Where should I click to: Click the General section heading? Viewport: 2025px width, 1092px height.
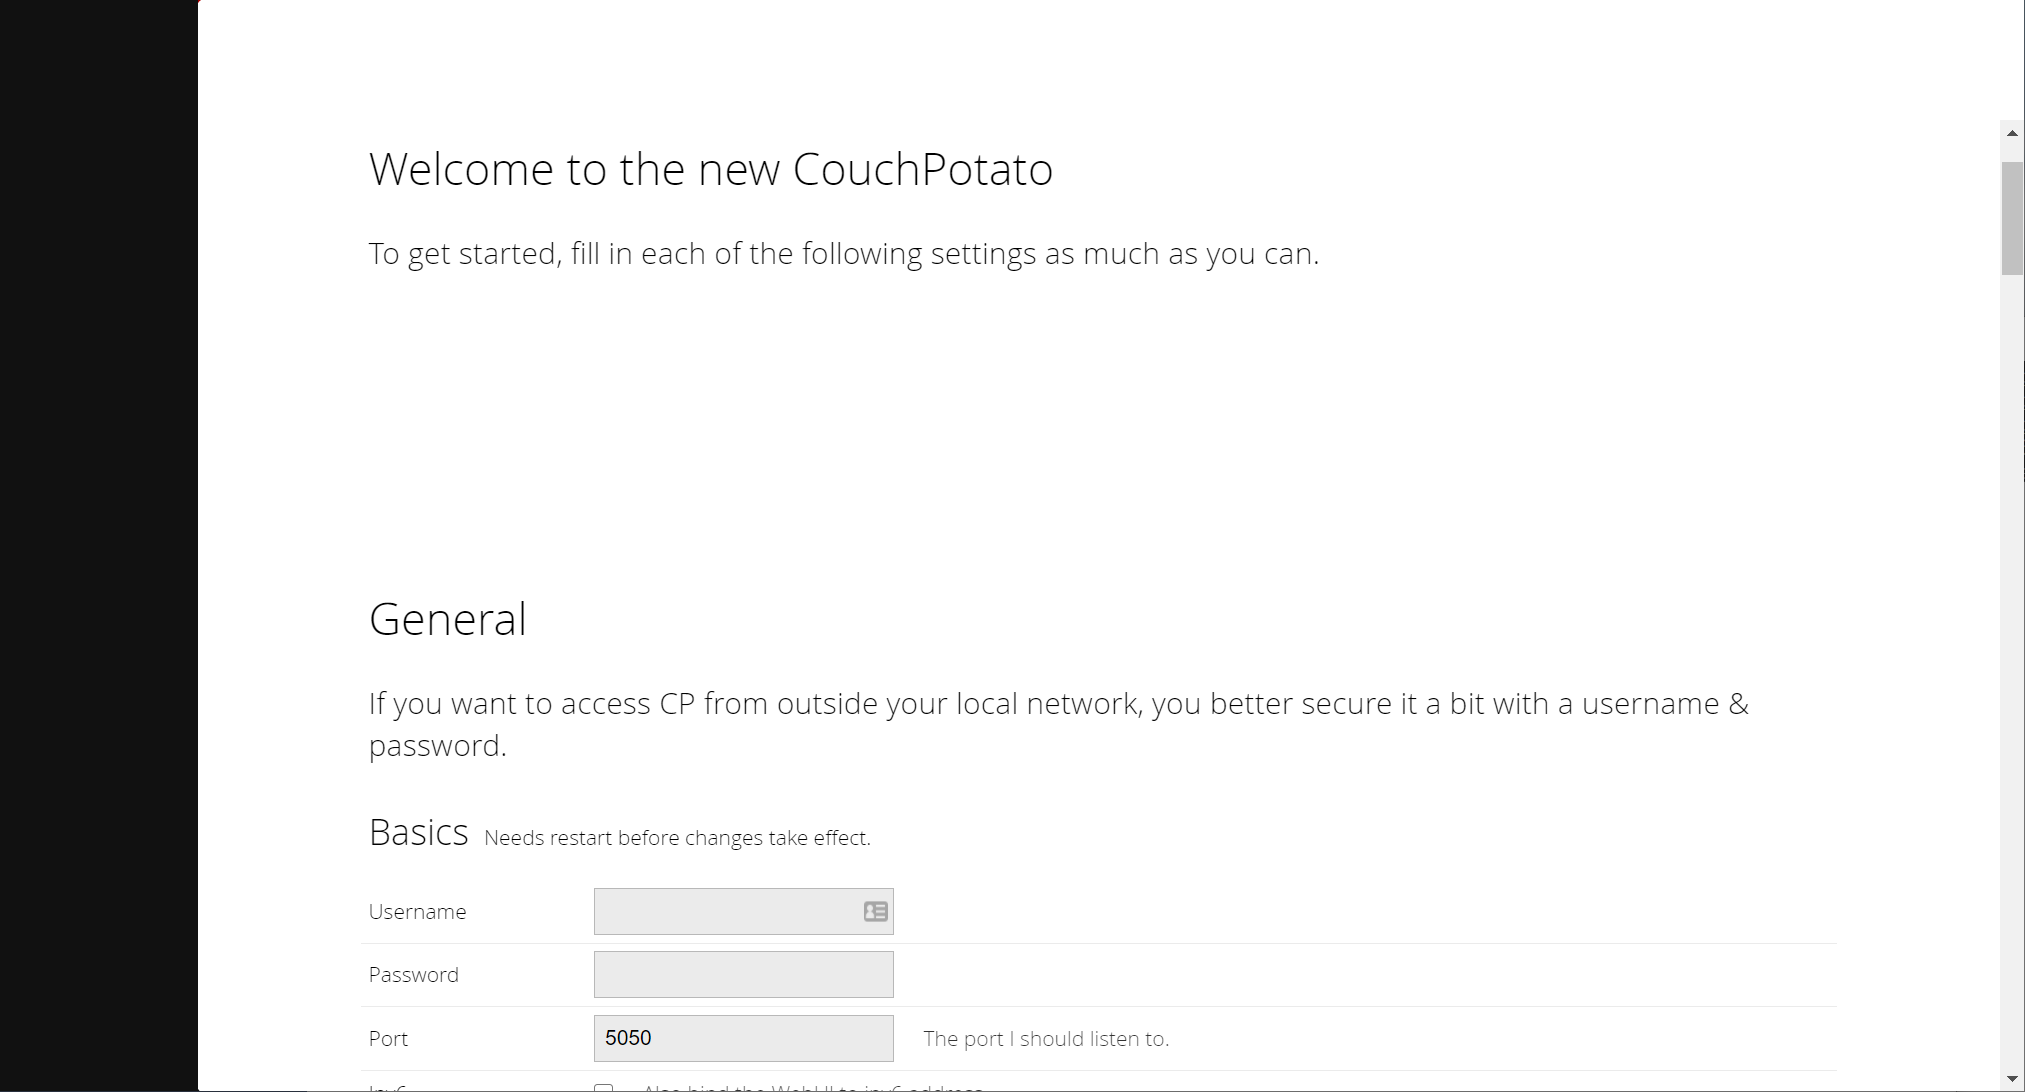pos(447,619)
